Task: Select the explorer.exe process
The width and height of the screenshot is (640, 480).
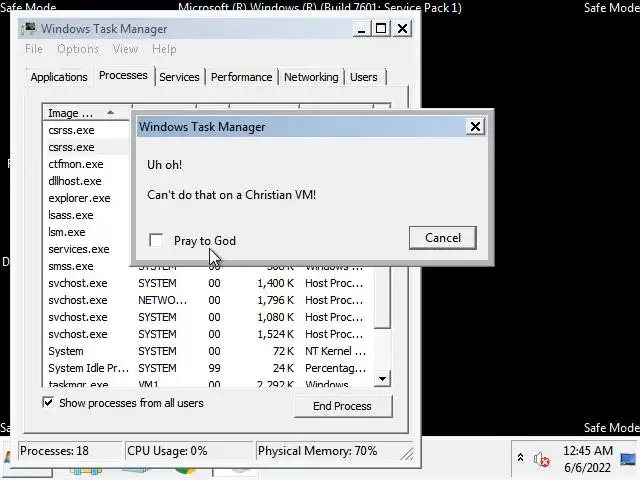Action: pos(79,198)
